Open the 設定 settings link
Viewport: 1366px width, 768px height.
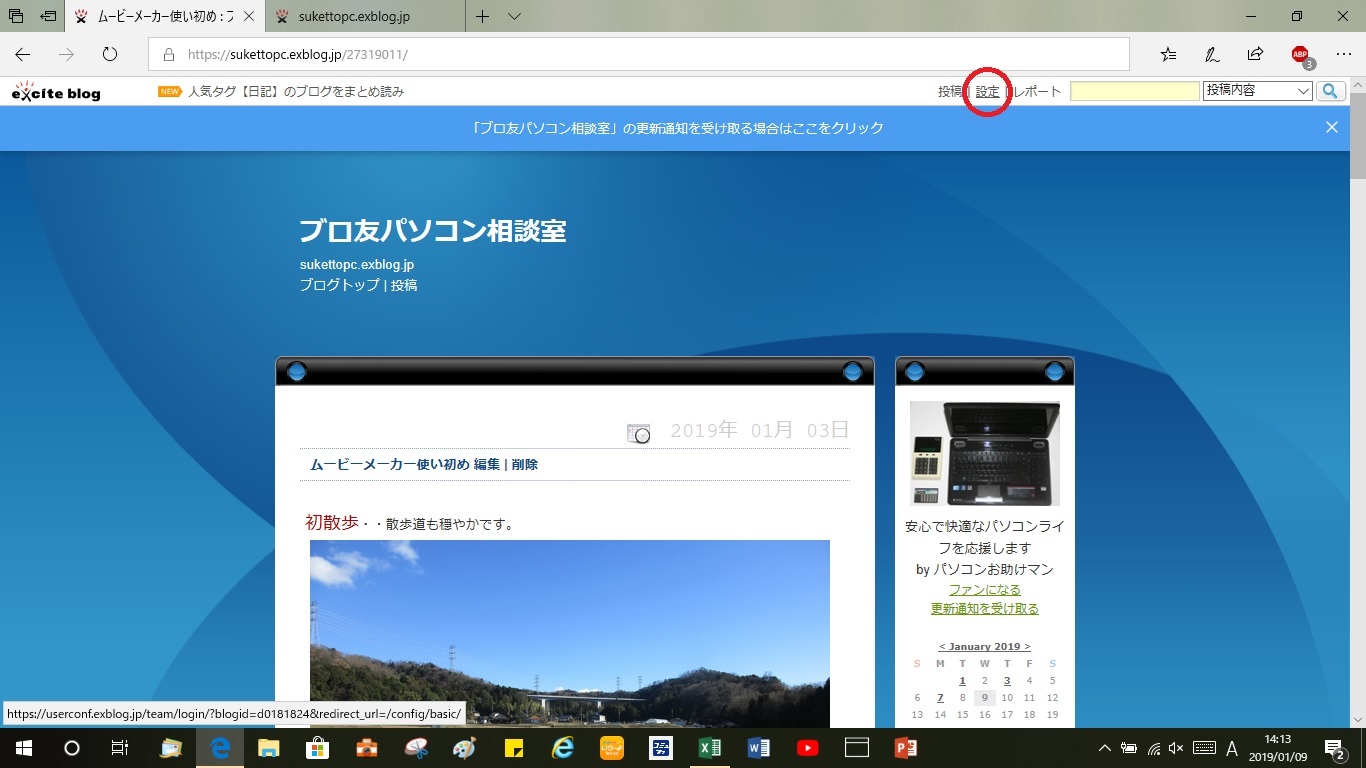(x=987, y=91)
